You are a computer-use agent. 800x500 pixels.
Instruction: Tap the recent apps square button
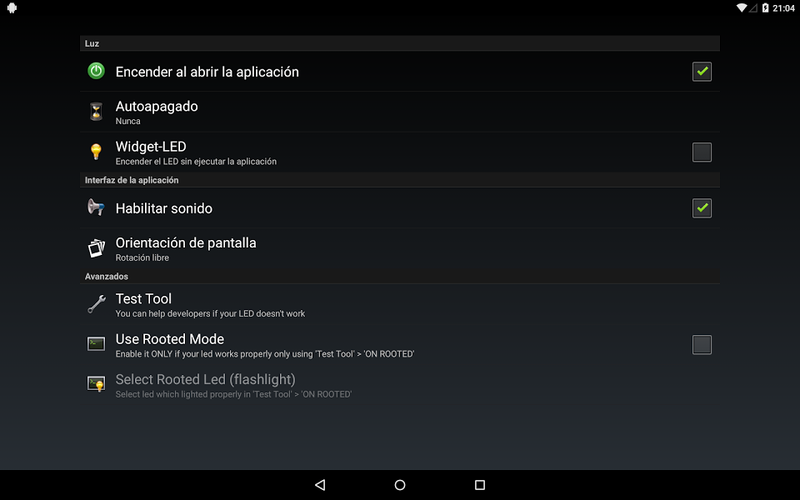[x=480, y=485]
